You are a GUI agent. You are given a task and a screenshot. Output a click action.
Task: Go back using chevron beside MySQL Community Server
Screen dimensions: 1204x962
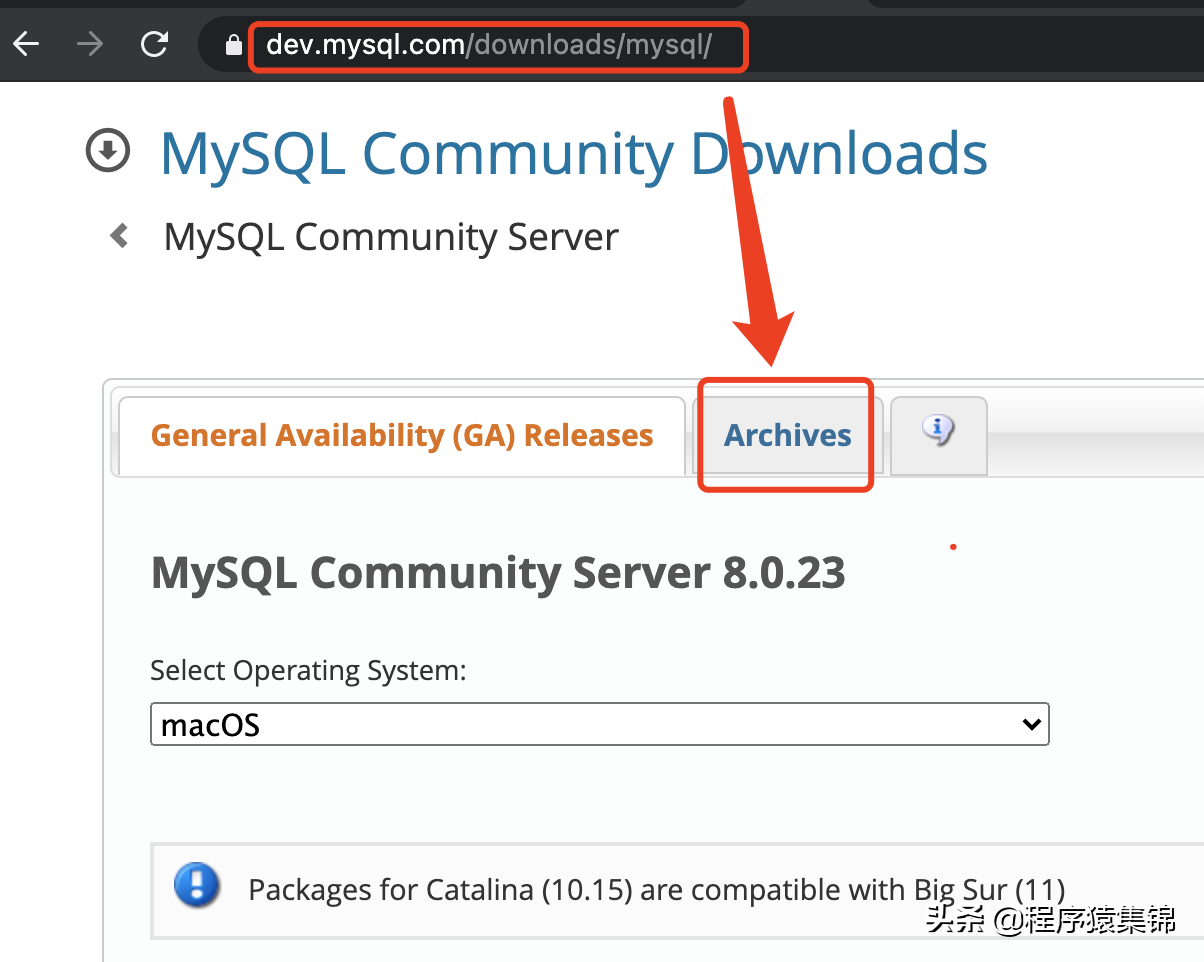point(120,236)
